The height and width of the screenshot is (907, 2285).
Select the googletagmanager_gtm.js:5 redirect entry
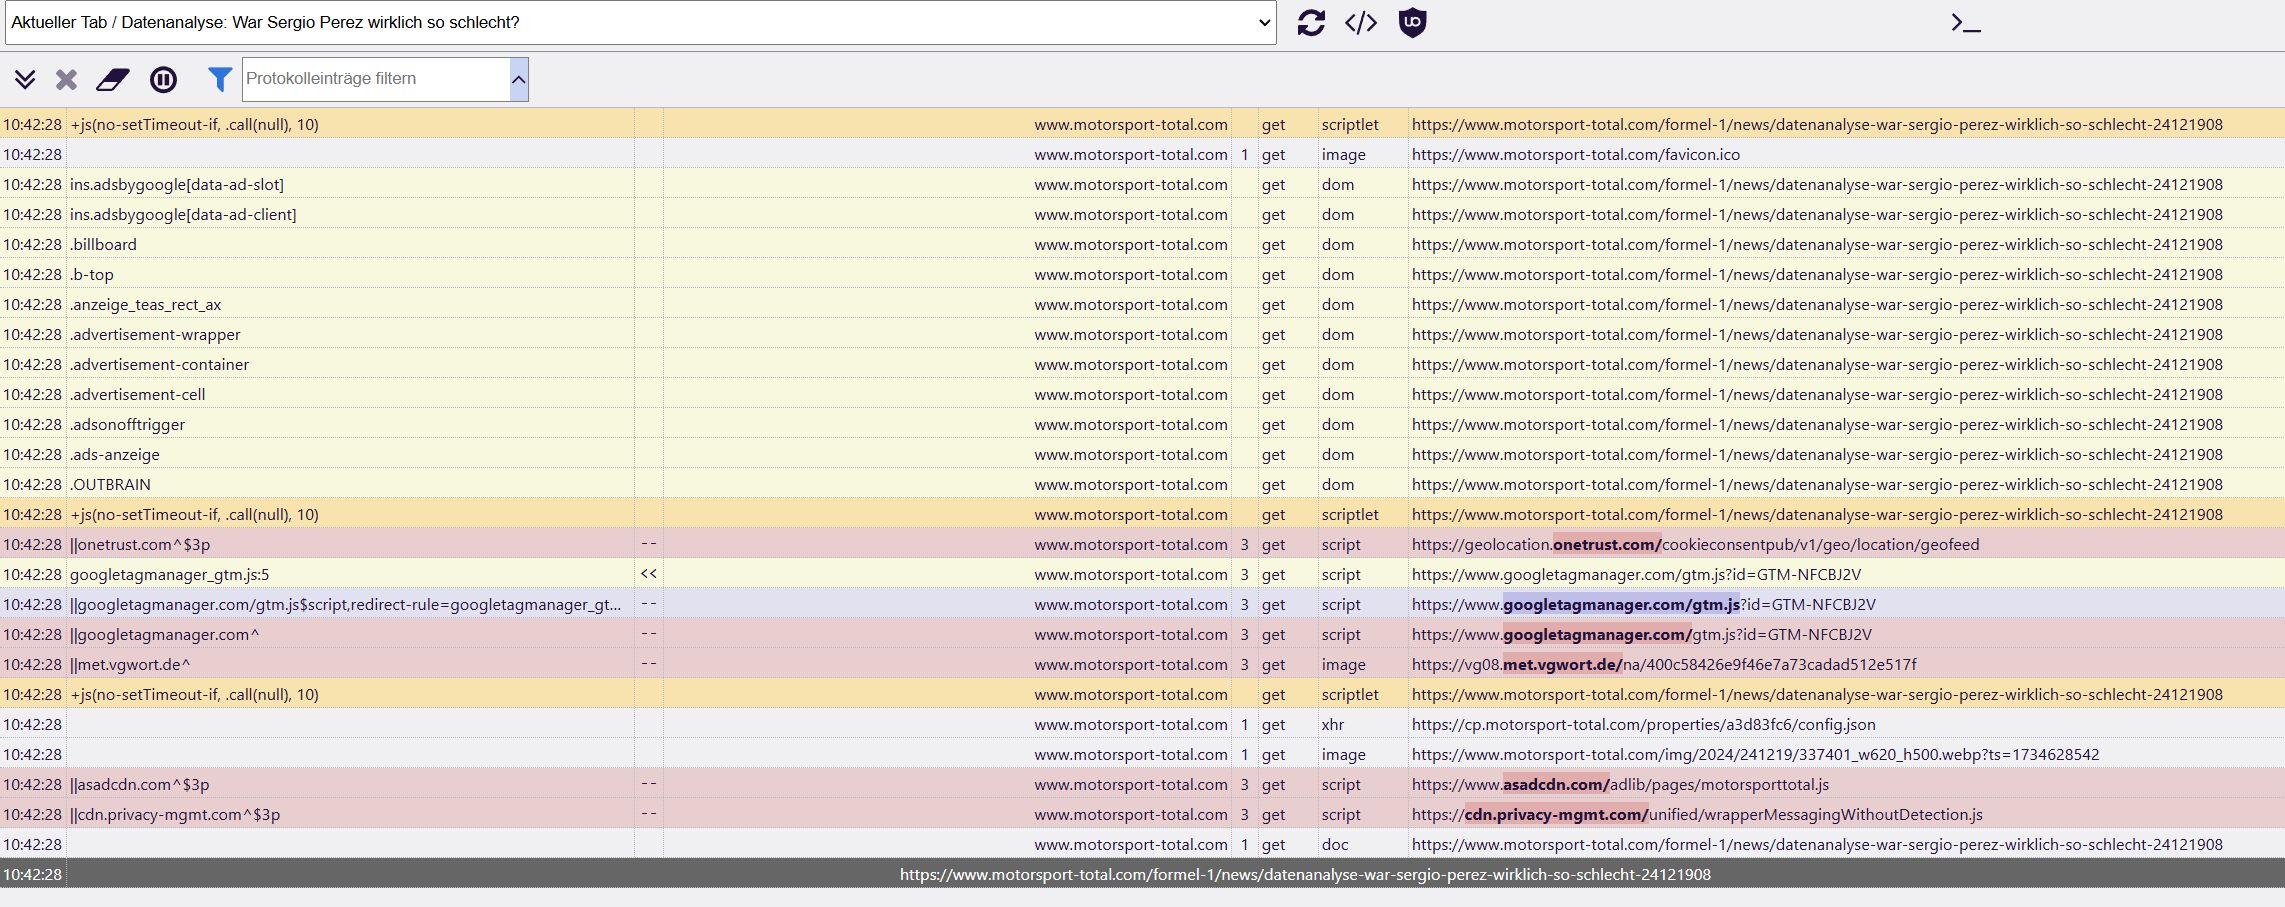tap(169, 574)
